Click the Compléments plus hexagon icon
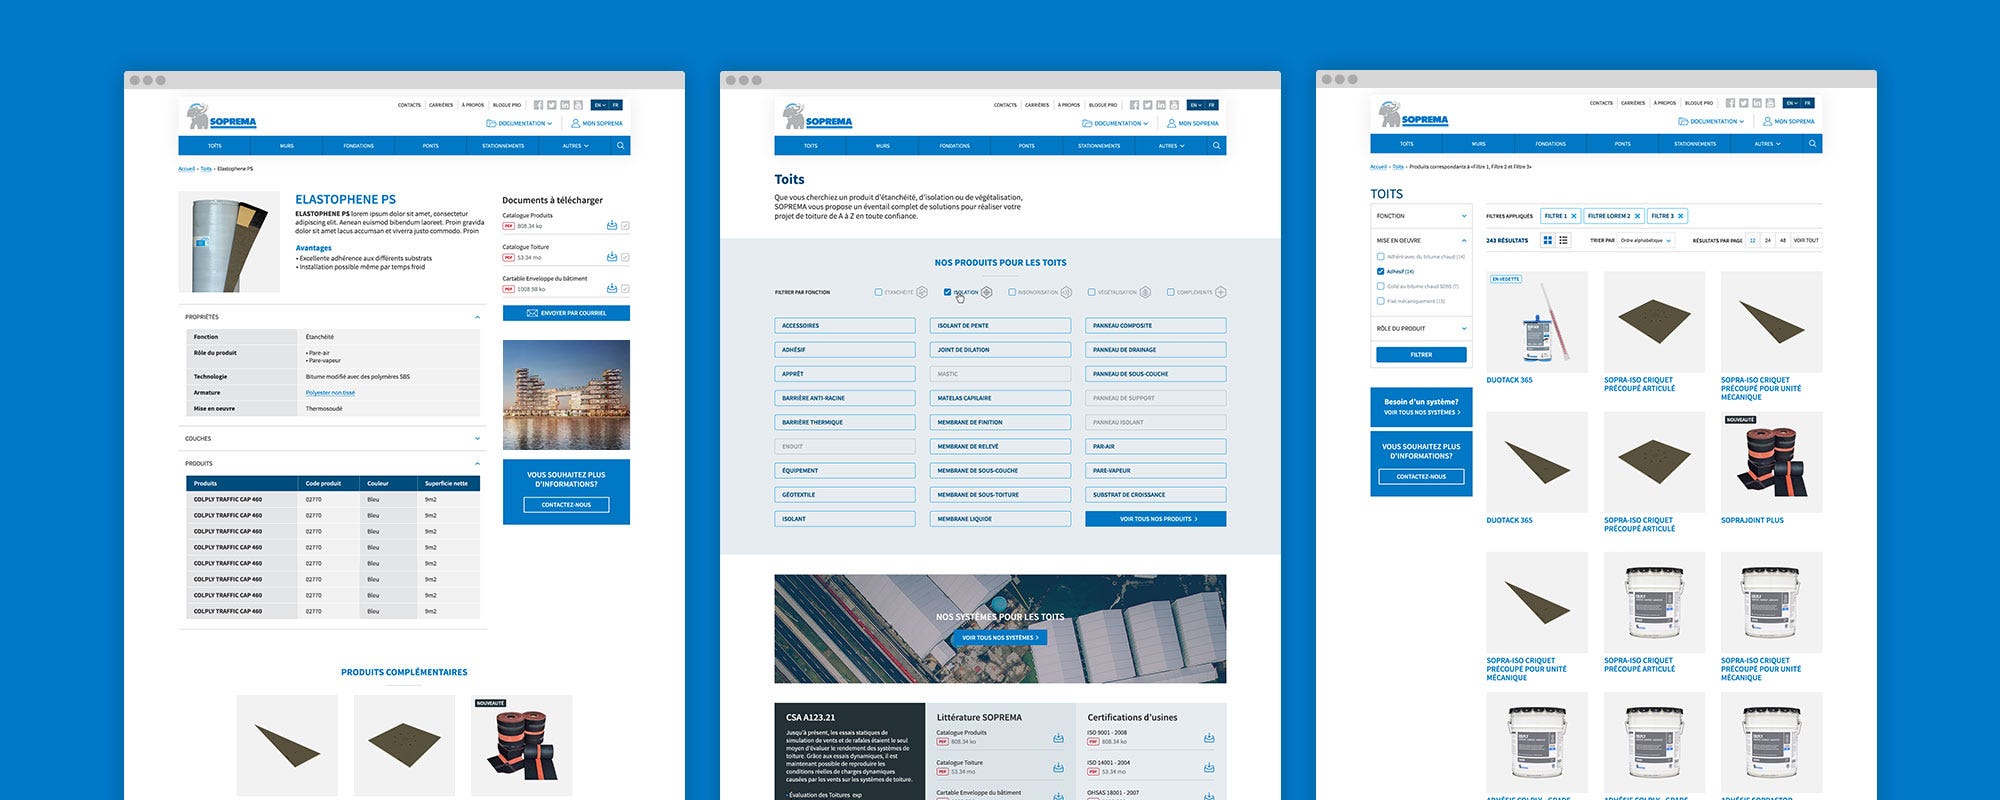2000x800 pixels. point(1220,292)
